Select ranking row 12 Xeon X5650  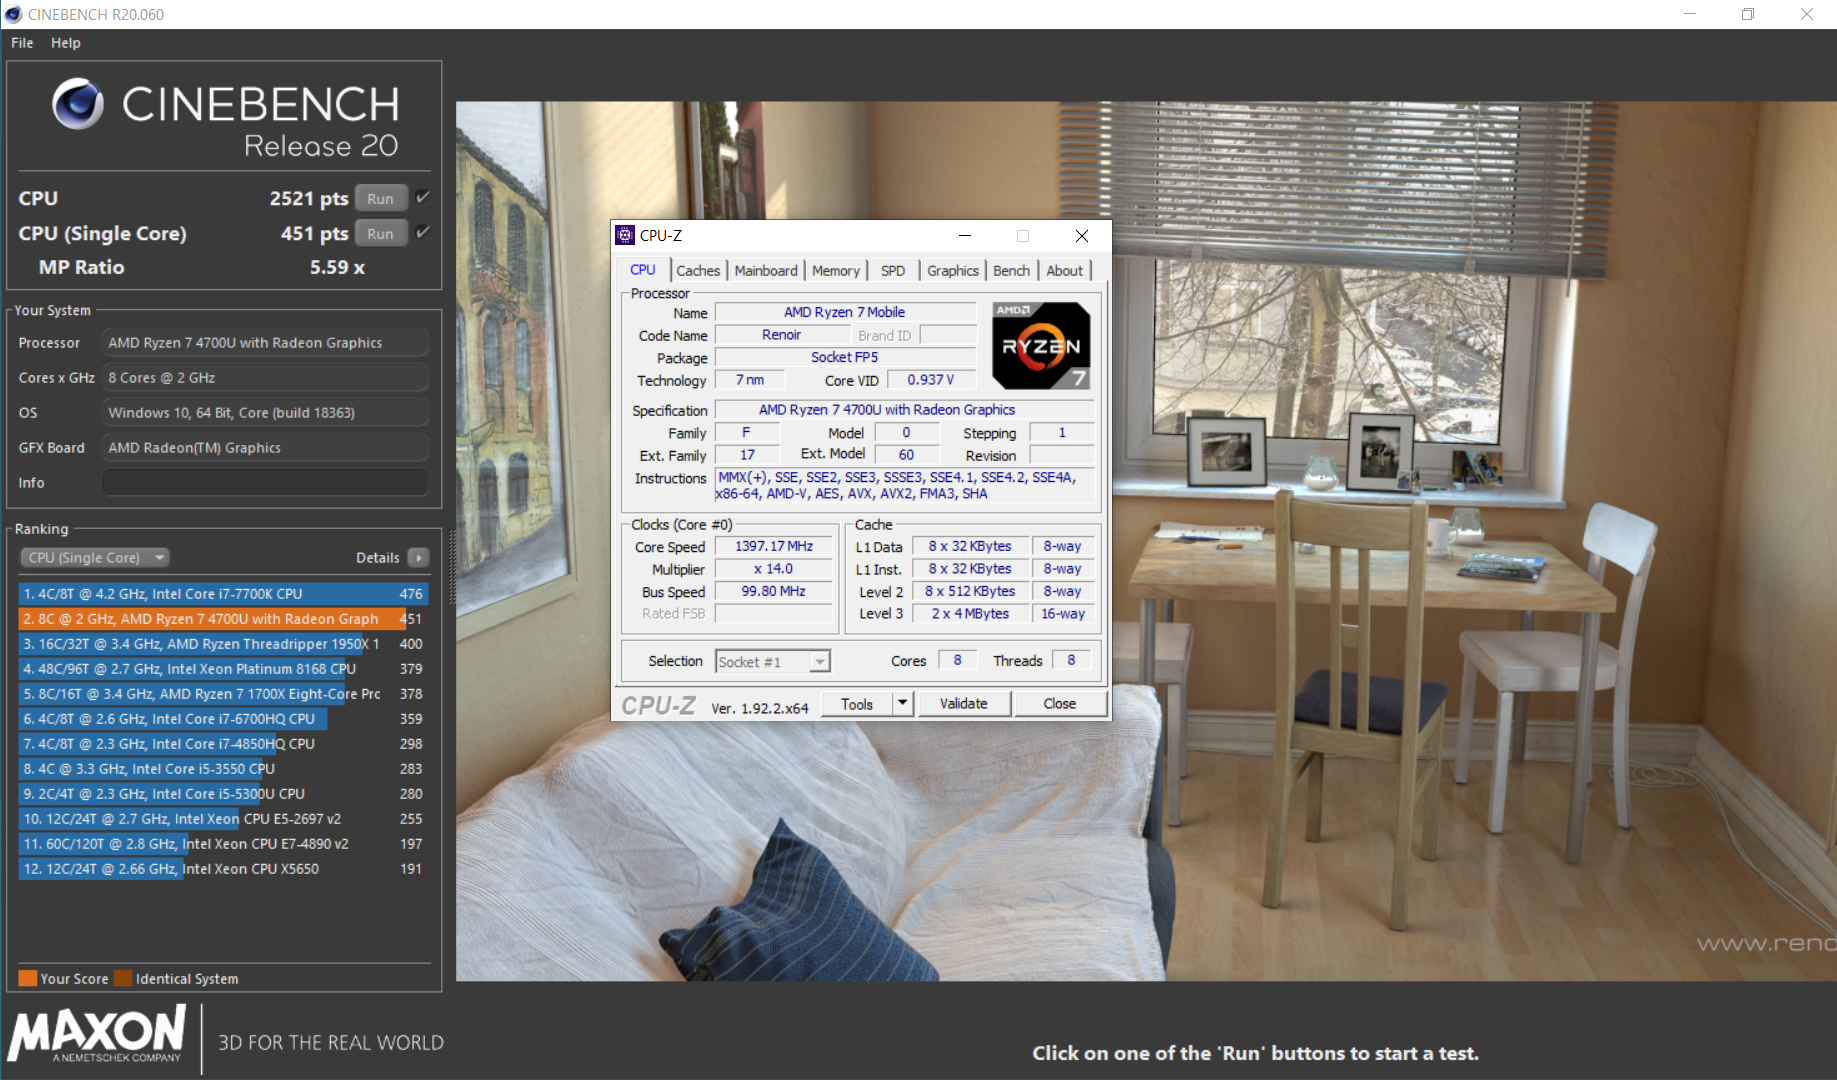[x=224, y=868]
